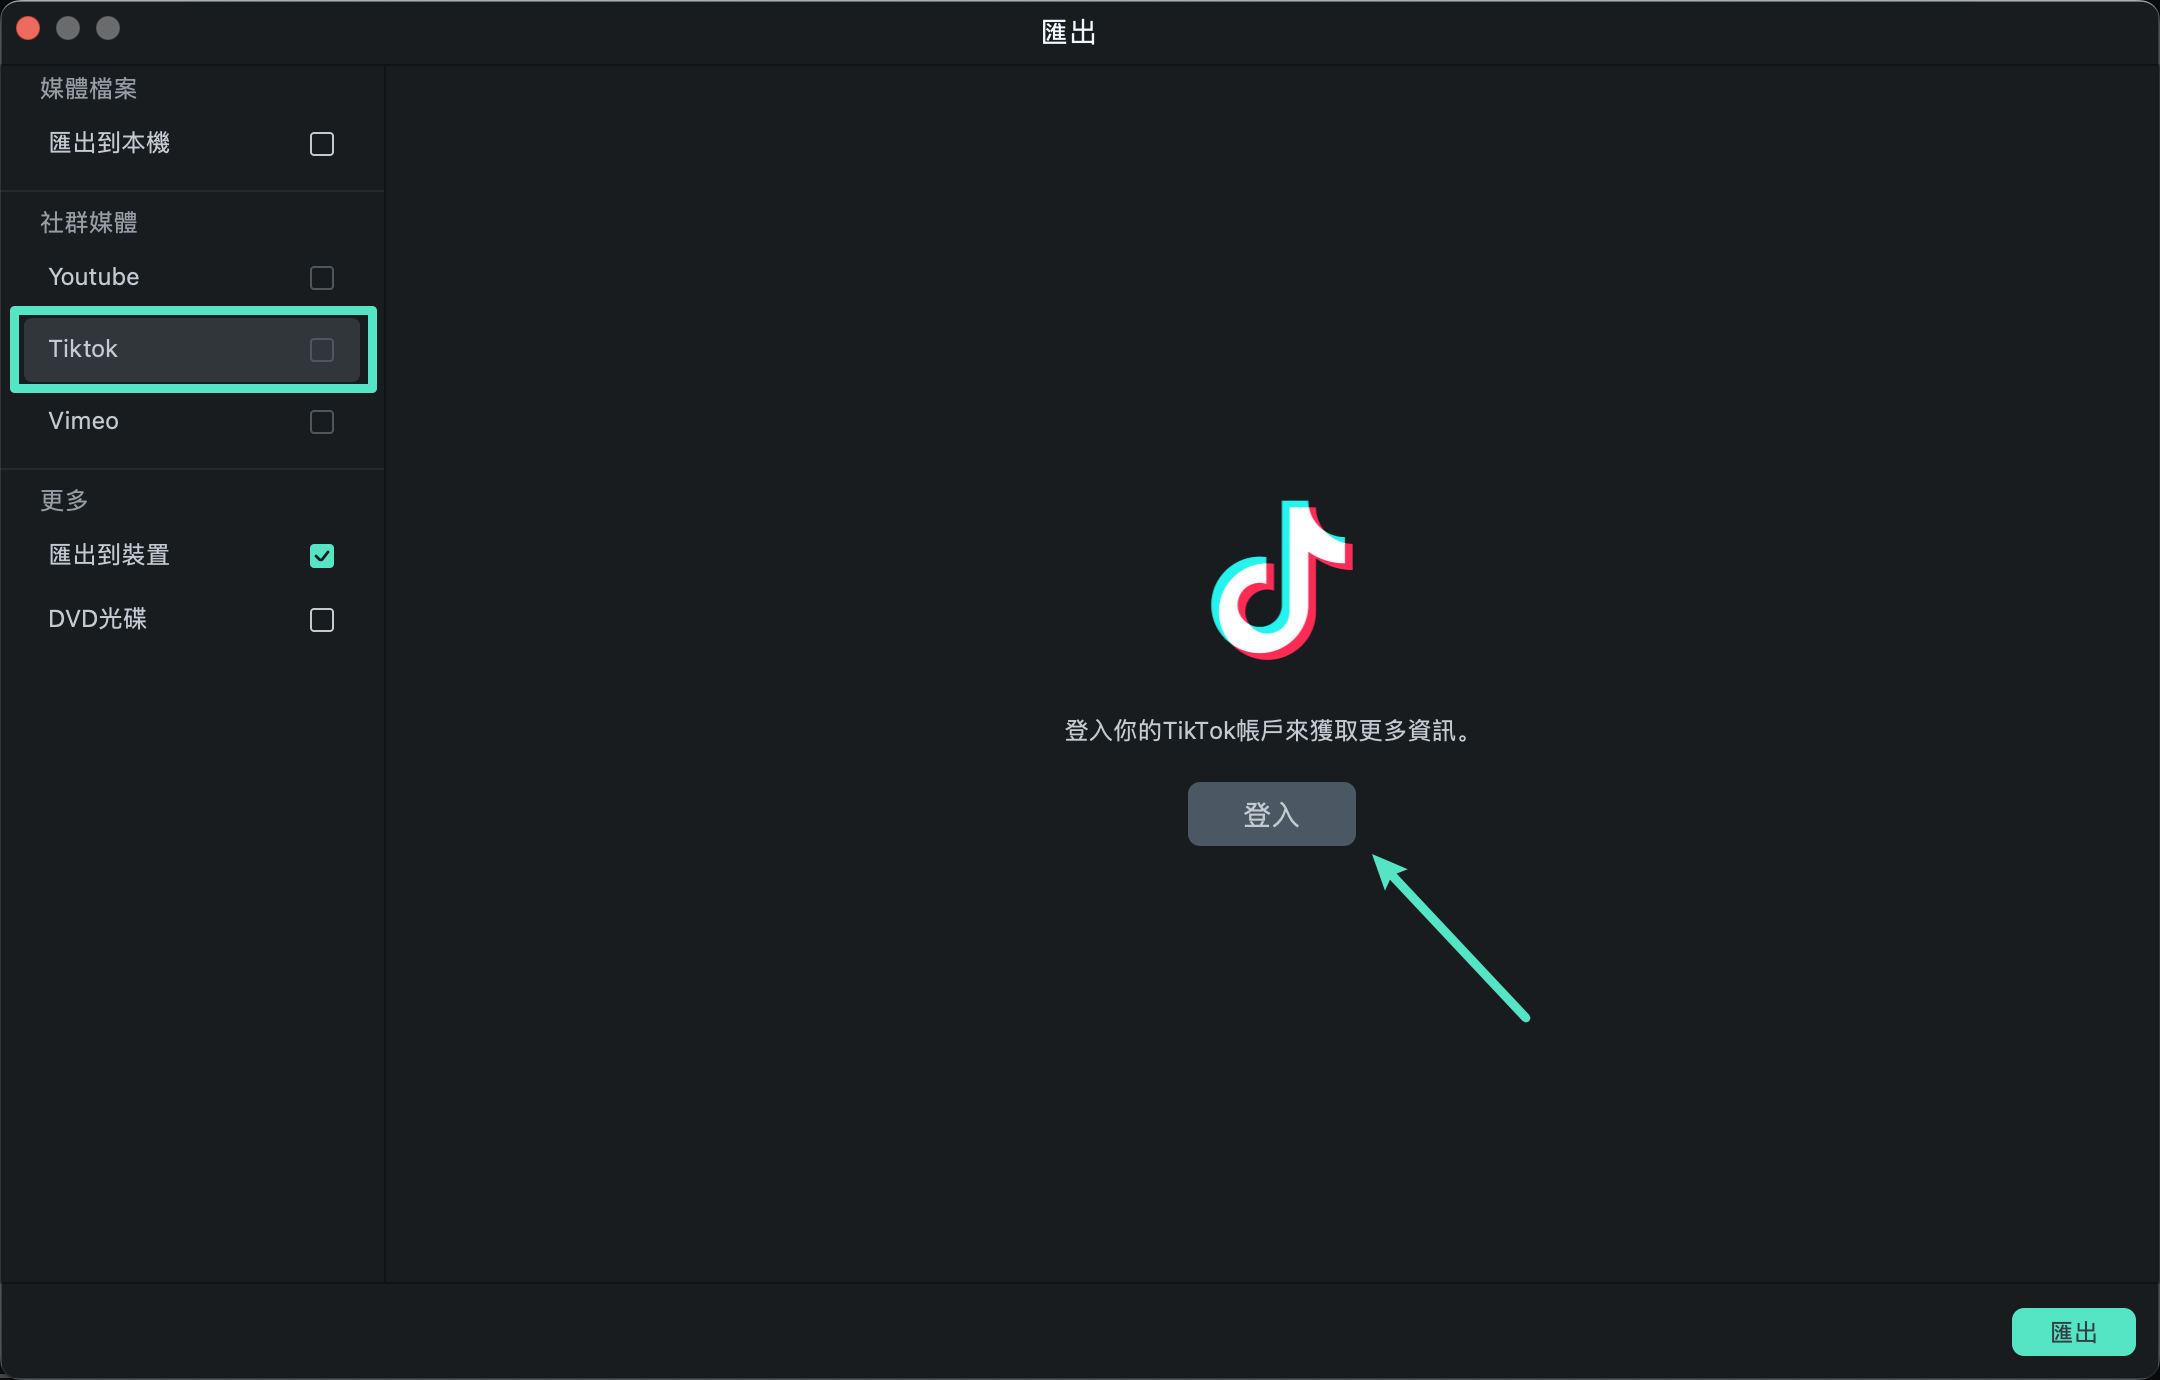This screenshot has width=2160, height=1380.
Task: Close the 匯出 window with the red button
Action: pos(28,28)
